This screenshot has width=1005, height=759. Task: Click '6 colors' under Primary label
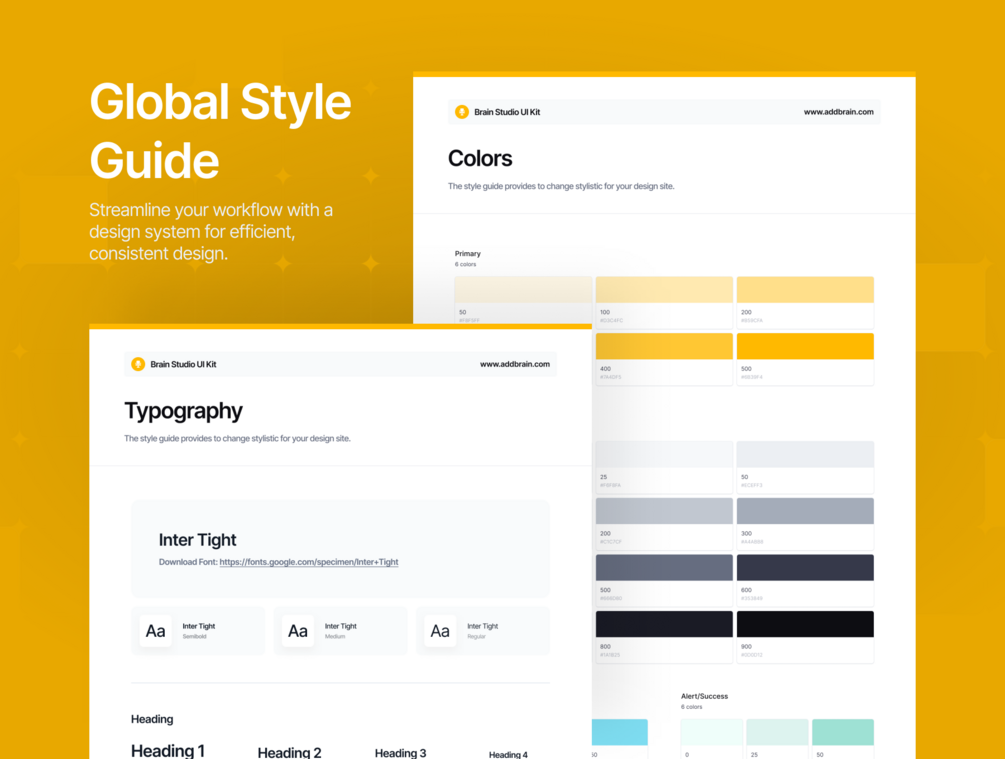click(466, 265)
